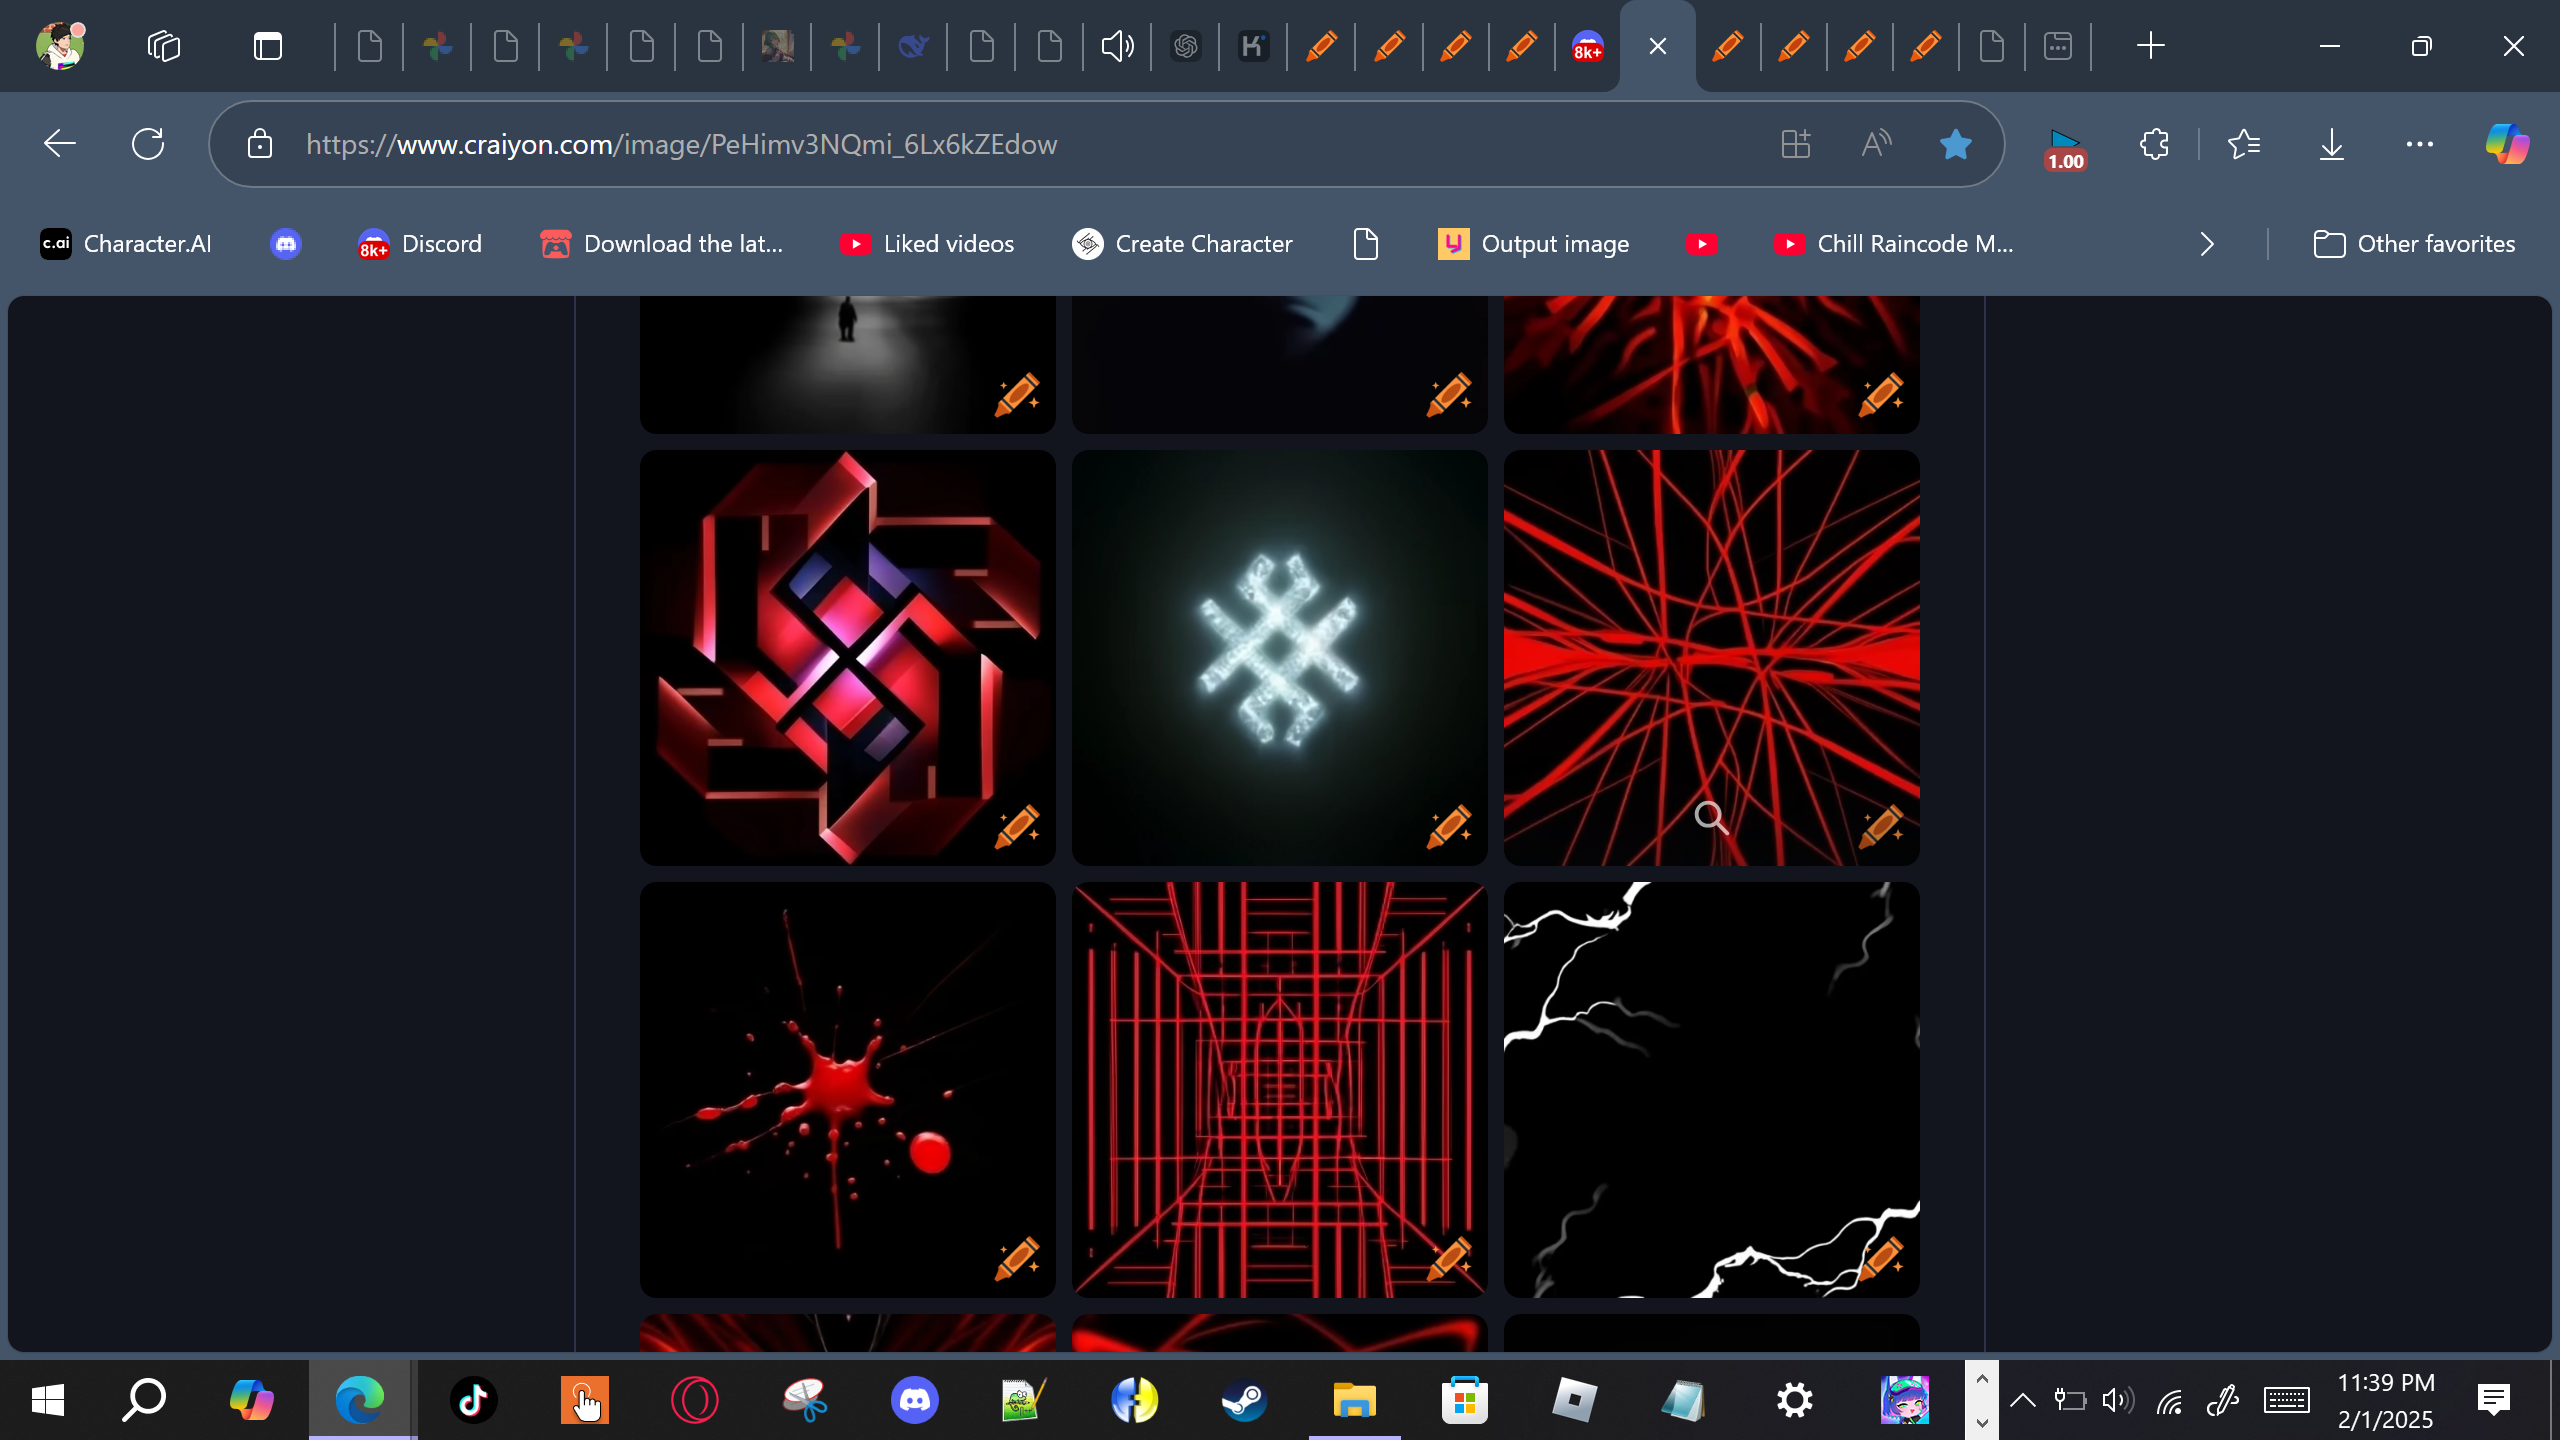Toggle vertical tabs pane button
This screenshot has height=1440, width=2560.
pos(267,46)
